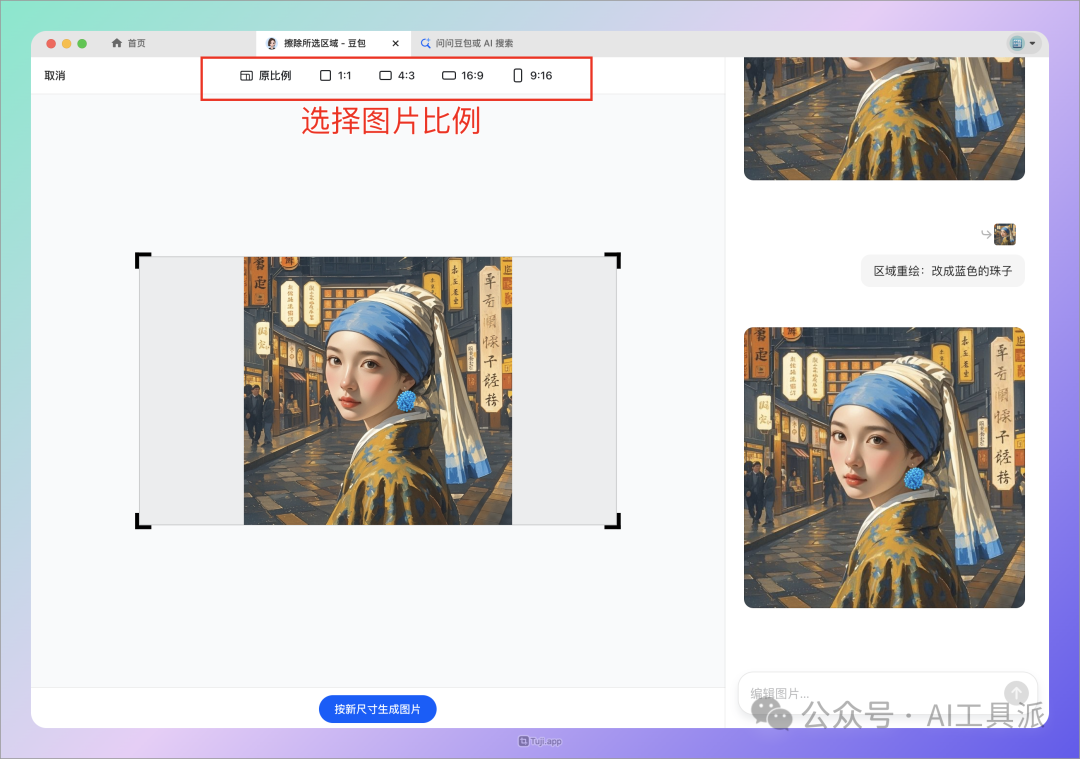Click the girl image in crop canvas
The image size is (1080, 759).
pyautogui.click(x=377, y=391)
